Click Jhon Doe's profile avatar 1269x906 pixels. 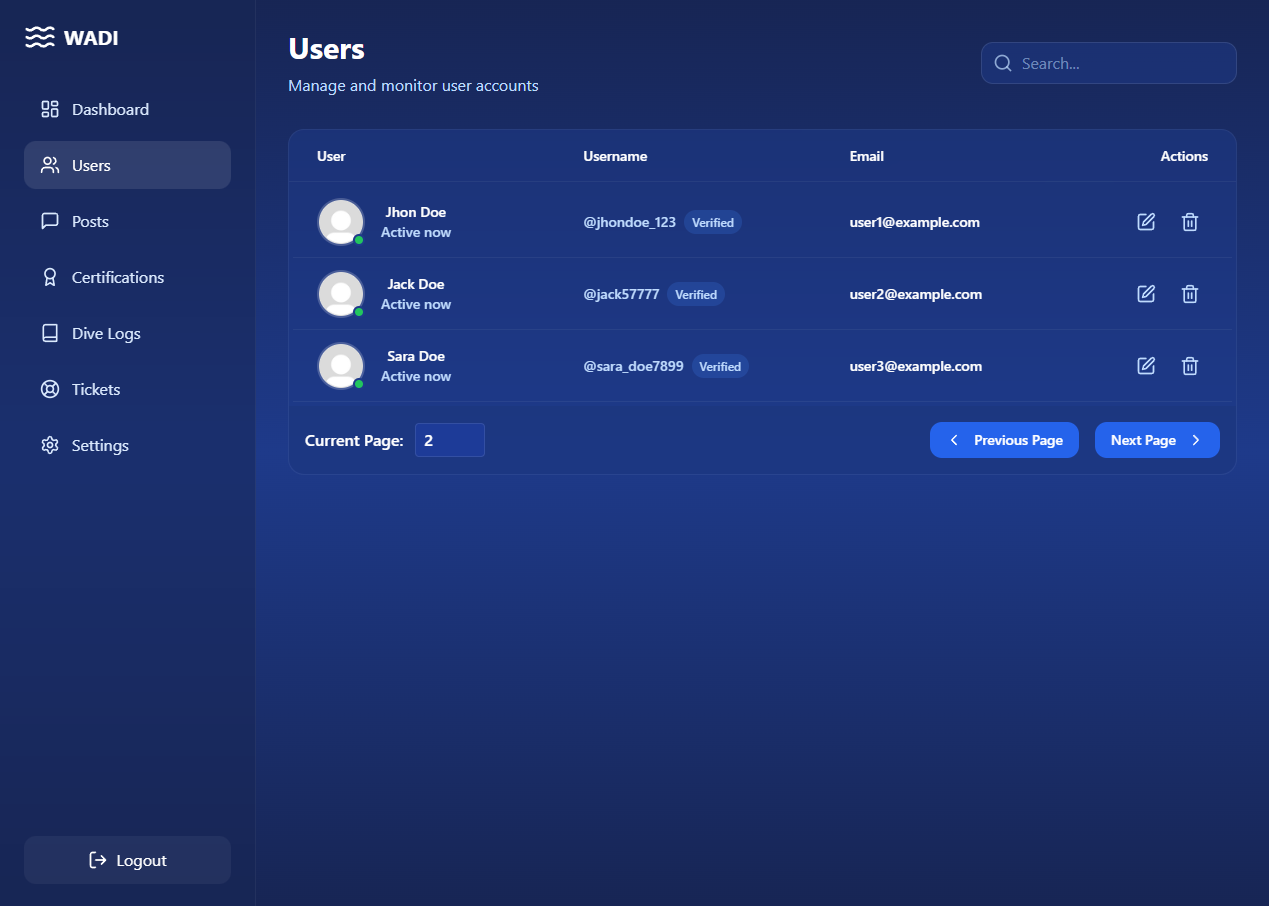[x=341, y=222]
